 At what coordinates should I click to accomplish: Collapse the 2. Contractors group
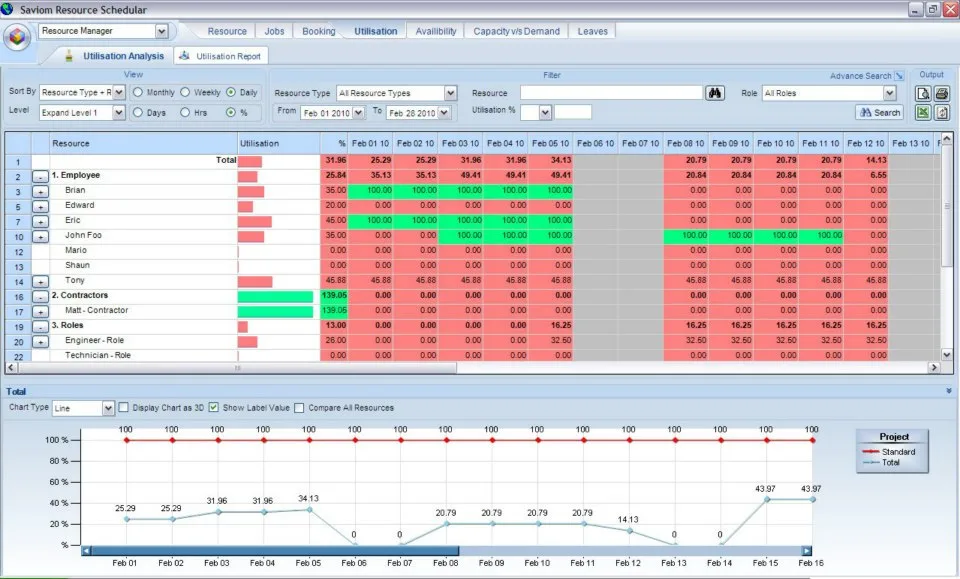pos(40,297)
